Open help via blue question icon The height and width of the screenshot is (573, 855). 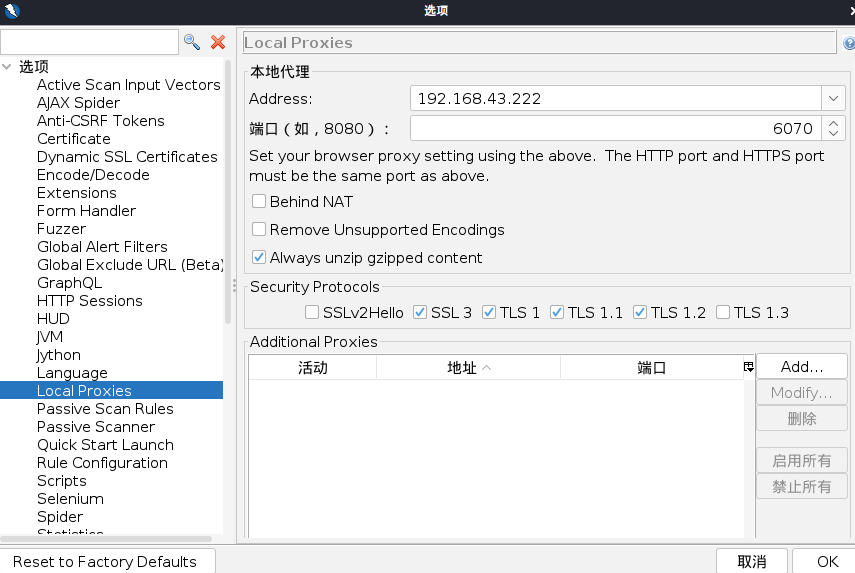849,43
